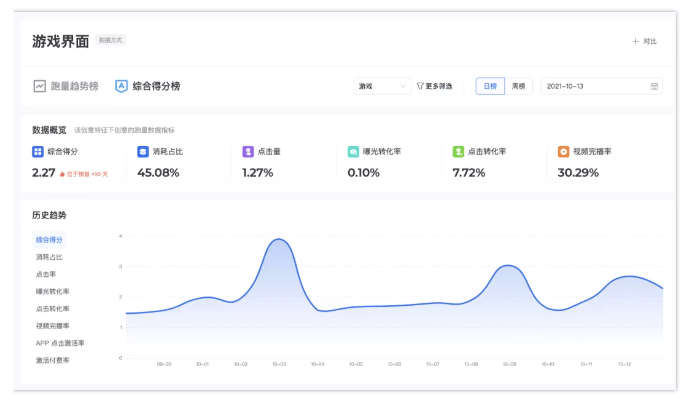This screenshot has height=396, width=681.
Task: Click the 10-12 x-axis date label
Action: pos(625,364)
